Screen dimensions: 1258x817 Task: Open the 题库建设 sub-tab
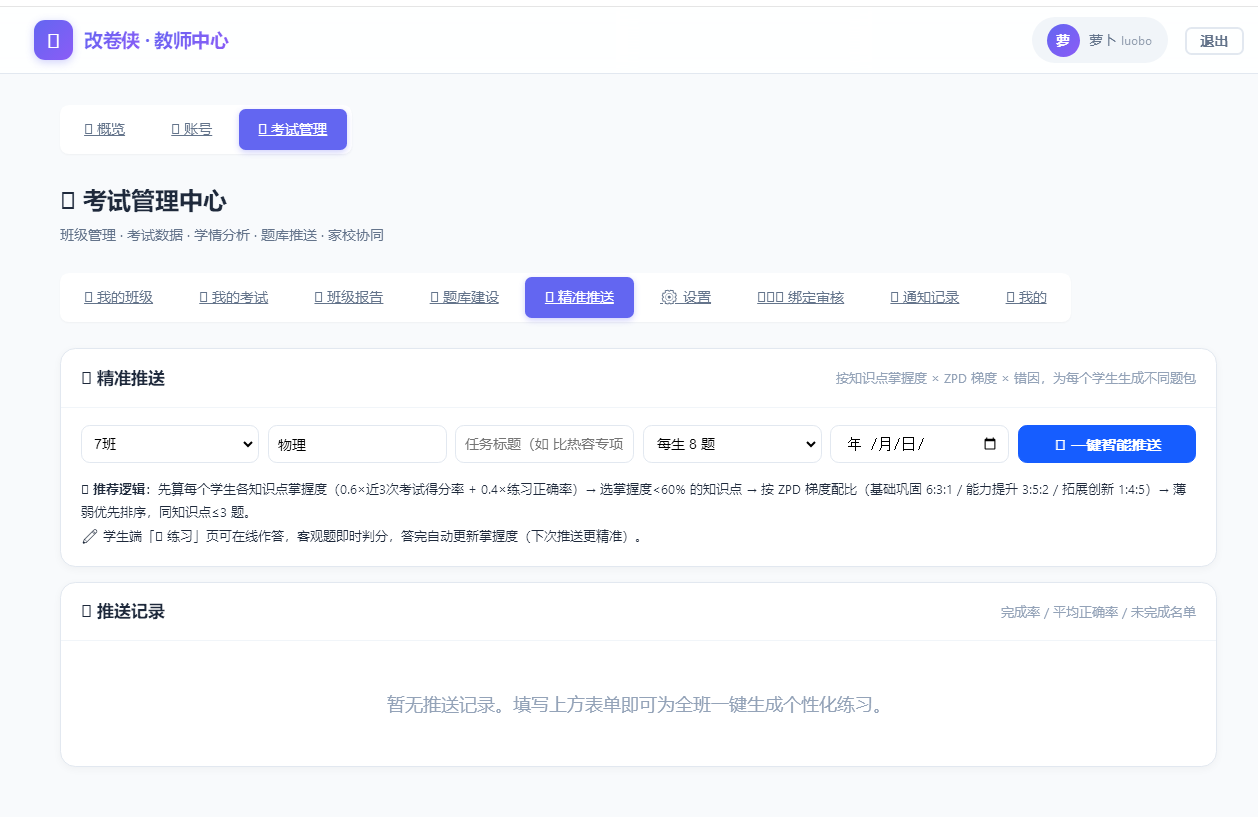pyautogui.click(x=464, y=297)
